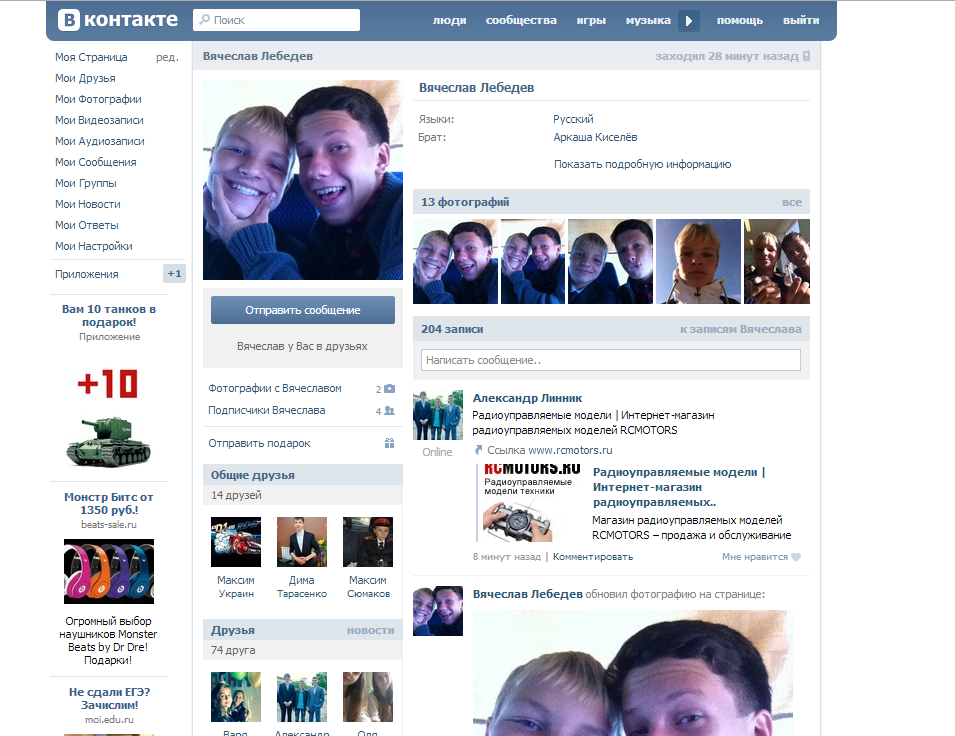Click Вам 10 танков в подарок ad title
Image resolution: width=955 pixels, height=736 pixels.
[x=109, y=316]
